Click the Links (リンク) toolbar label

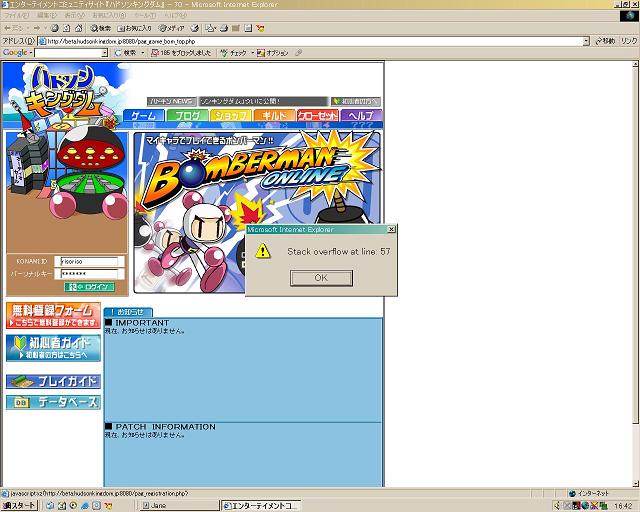[629, 41]
